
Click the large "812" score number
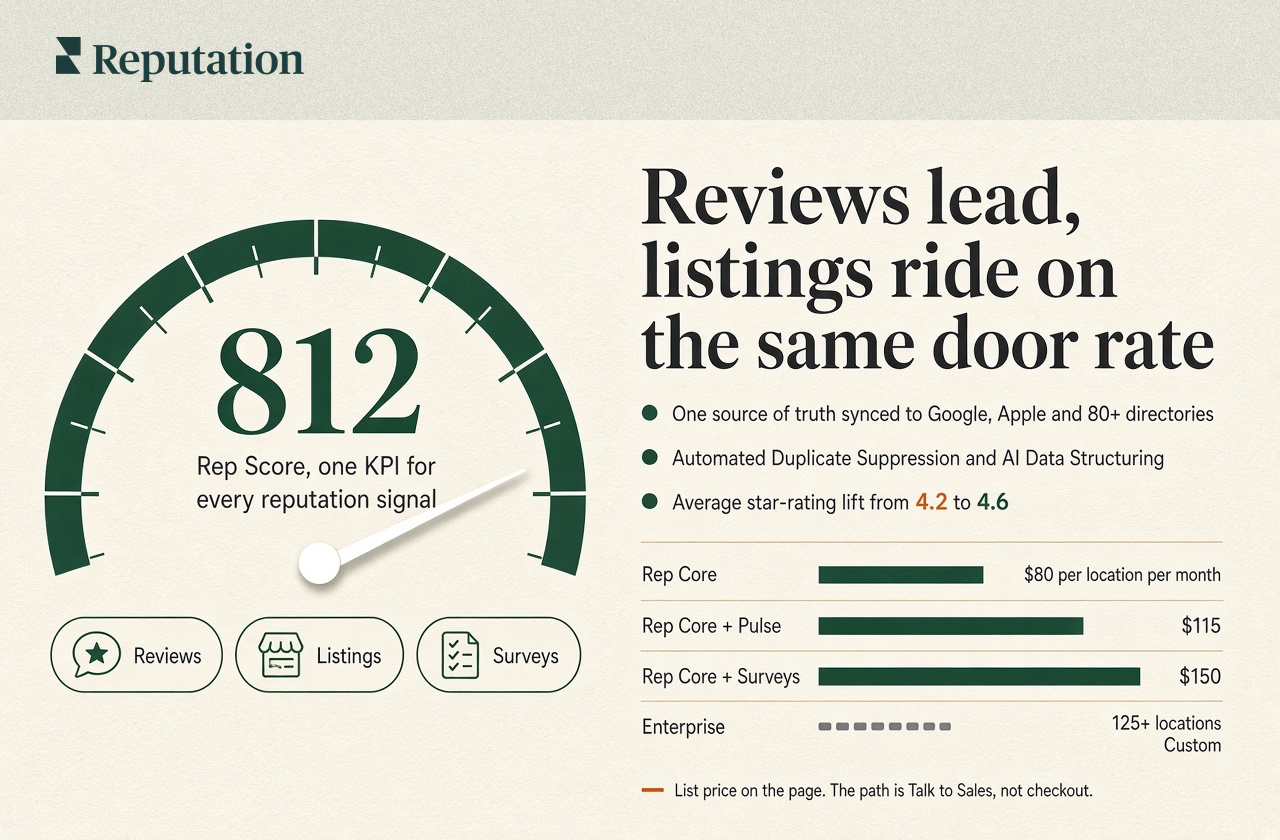(318, 383)
